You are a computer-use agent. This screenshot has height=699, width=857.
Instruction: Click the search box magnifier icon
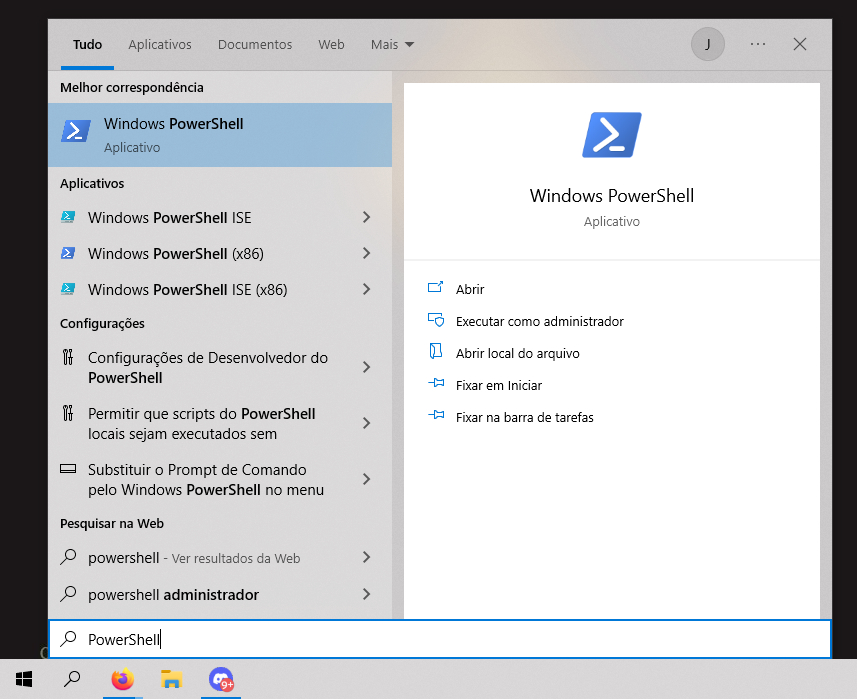pyautogui.click(x=68, y=638)
